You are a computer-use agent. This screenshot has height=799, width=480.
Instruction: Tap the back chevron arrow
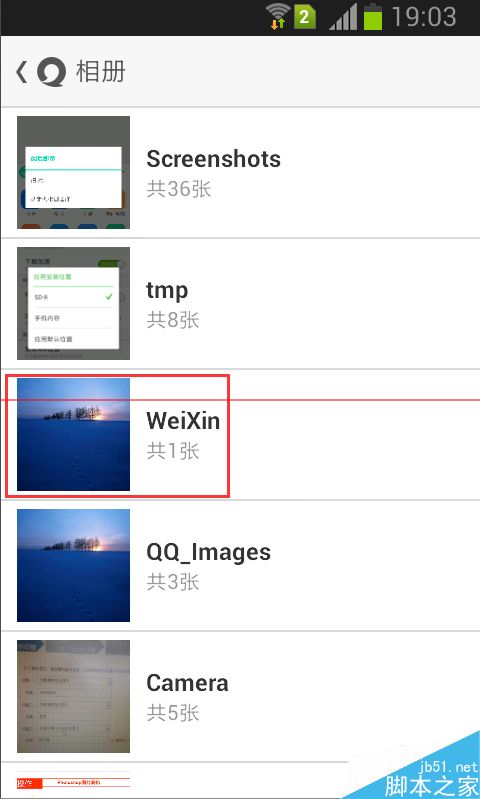21,72
